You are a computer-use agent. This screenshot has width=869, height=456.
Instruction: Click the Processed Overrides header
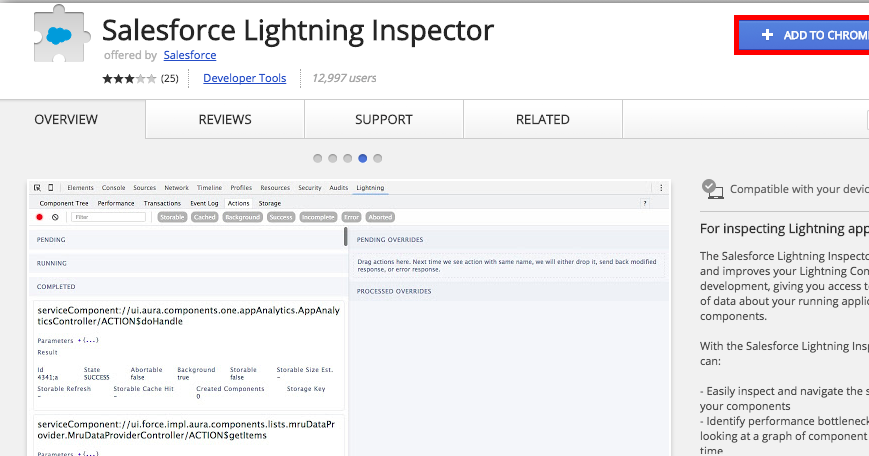(x=509, y=291)
